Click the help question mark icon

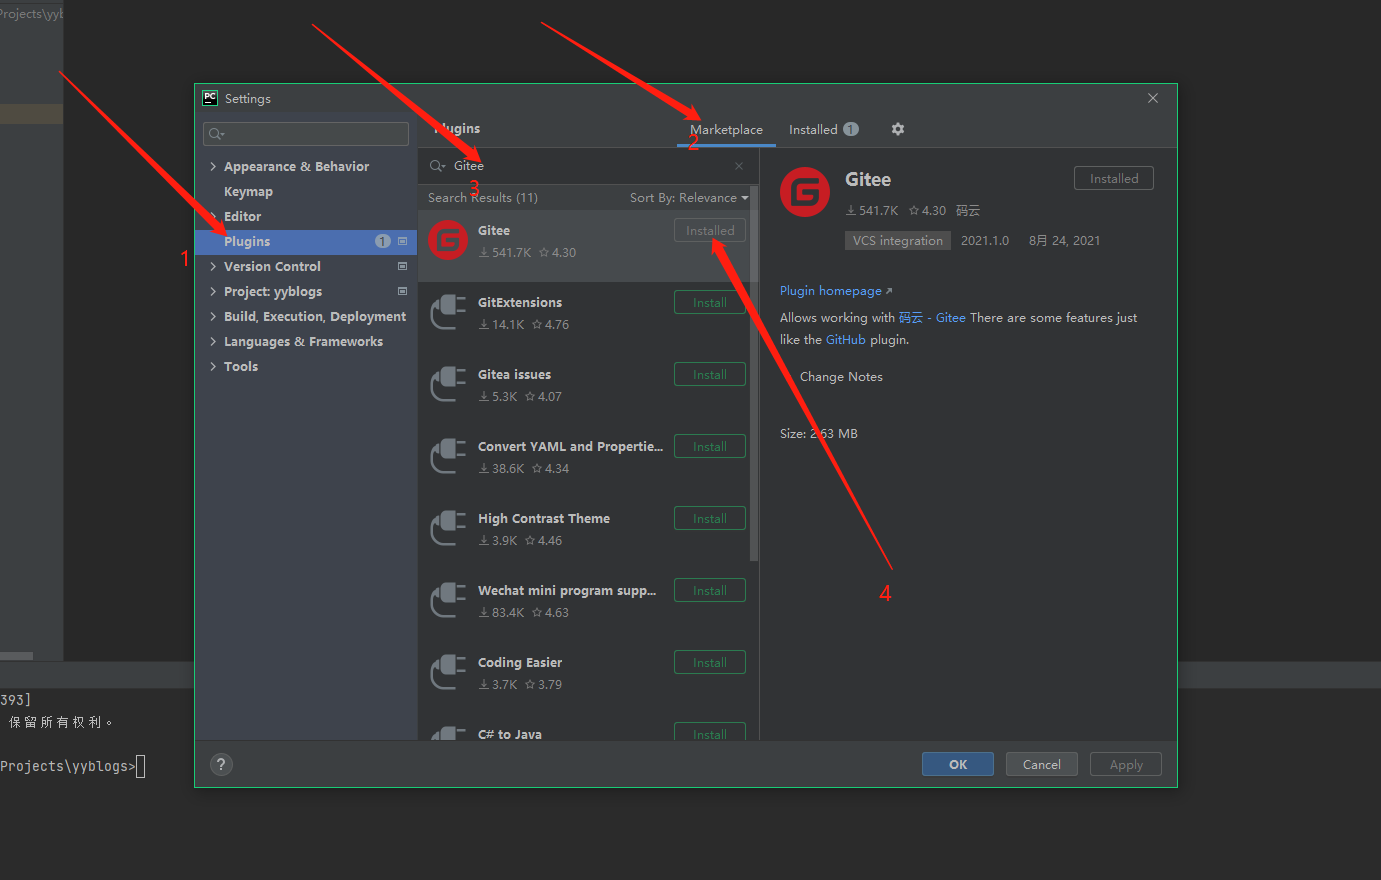(x=220, y=764)
